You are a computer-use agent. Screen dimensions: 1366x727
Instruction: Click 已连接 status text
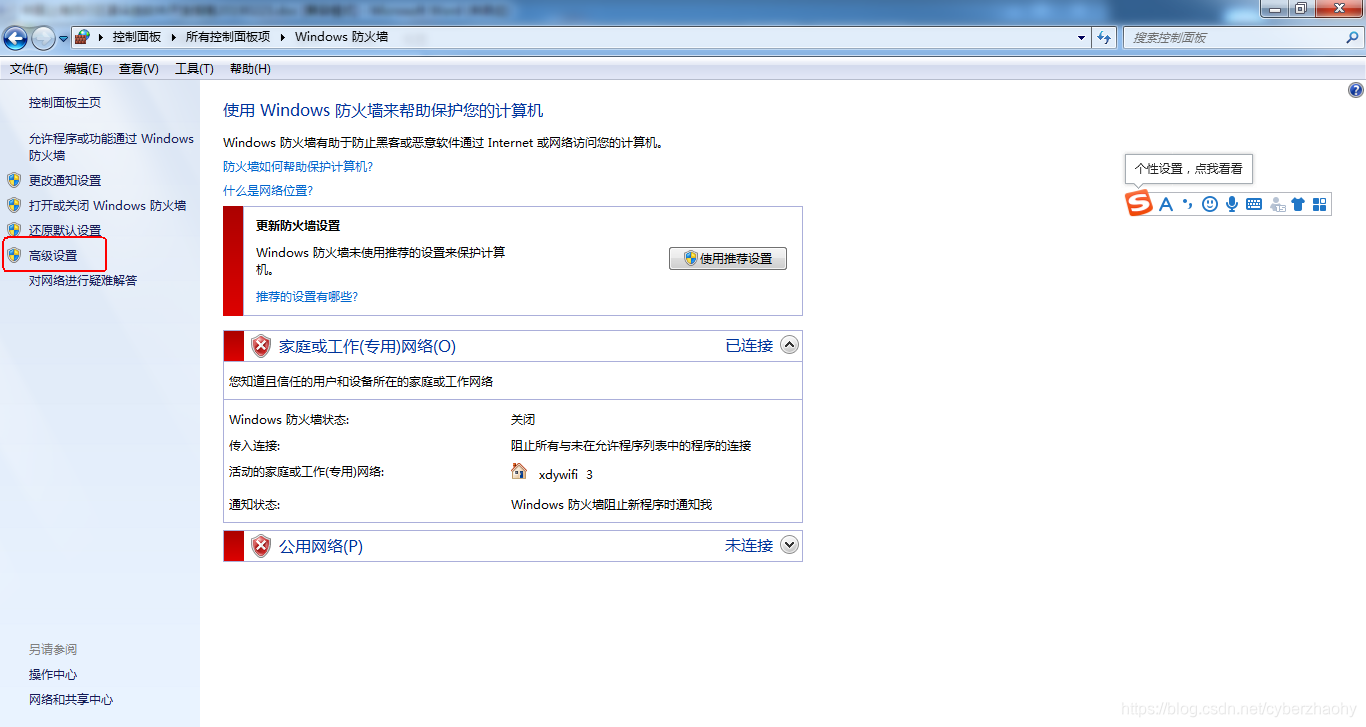(x=749, y=346)
